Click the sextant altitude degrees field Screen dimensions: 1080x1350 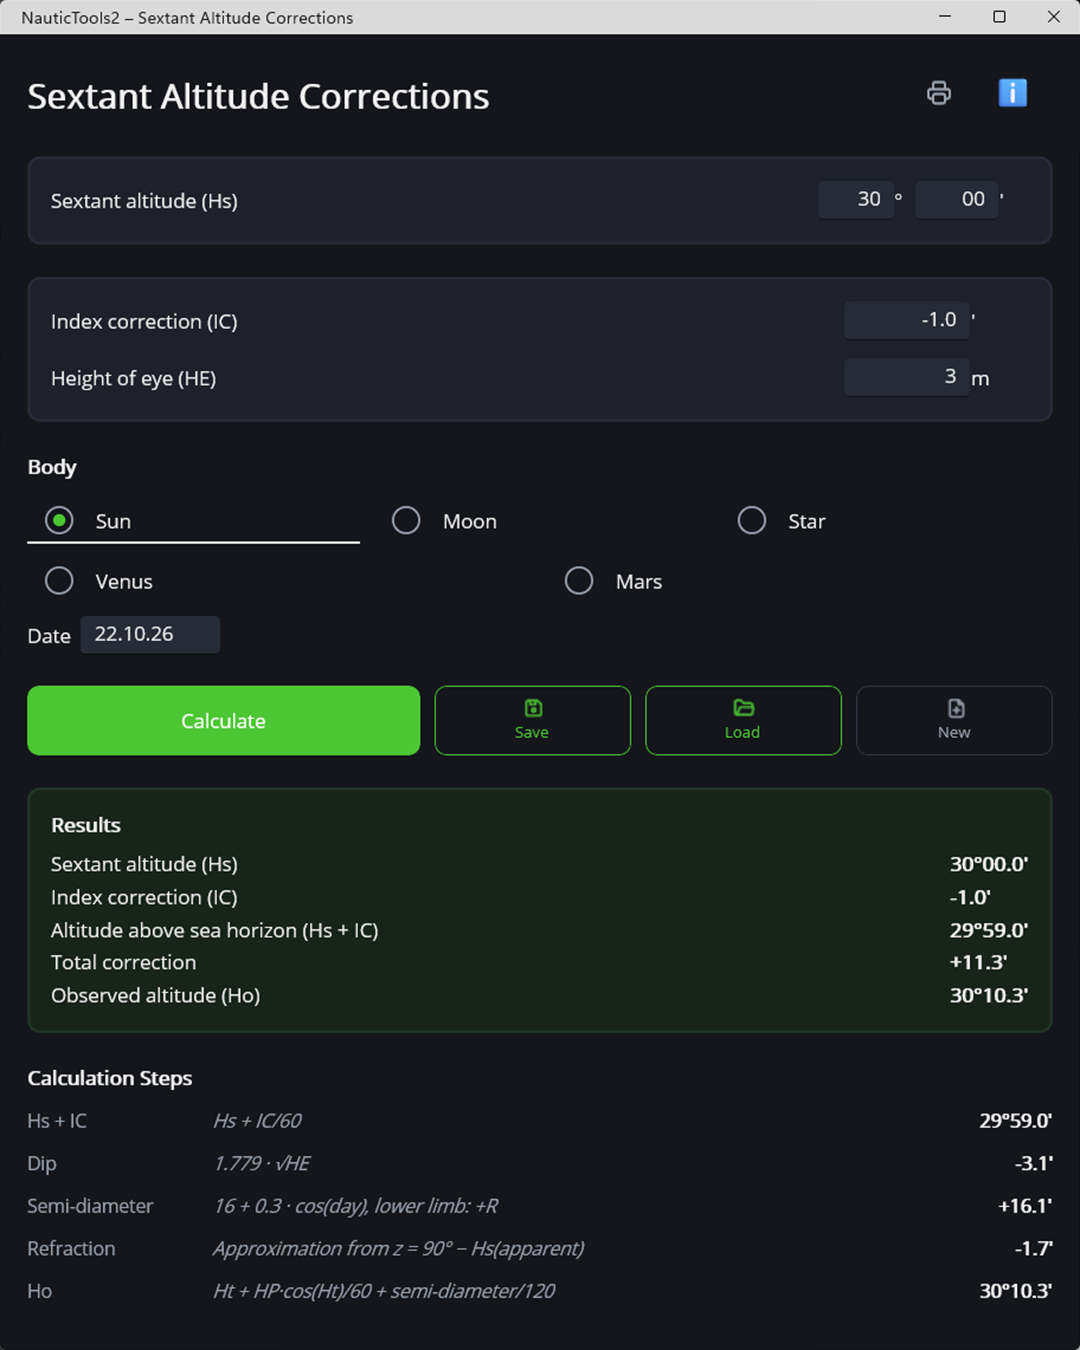855,199
